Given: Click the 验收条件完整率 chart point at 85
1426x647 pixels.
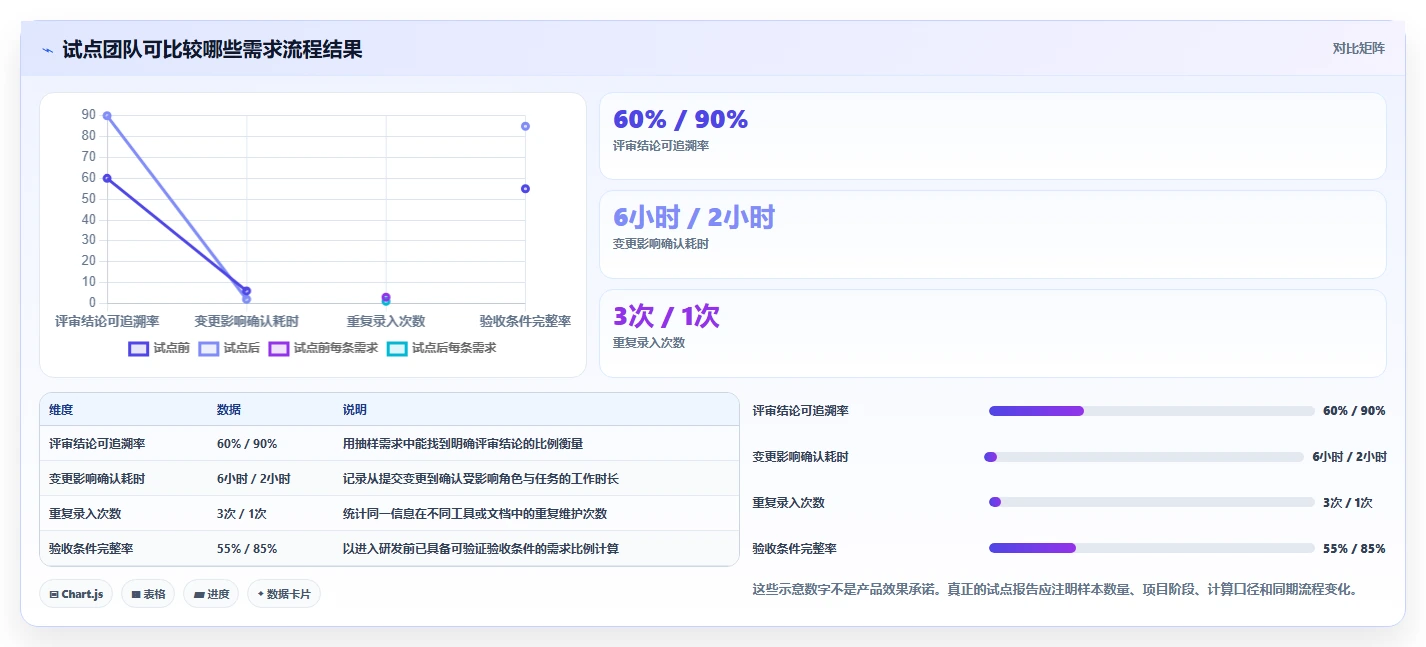Looking at the screenshot, I should 525,126.
